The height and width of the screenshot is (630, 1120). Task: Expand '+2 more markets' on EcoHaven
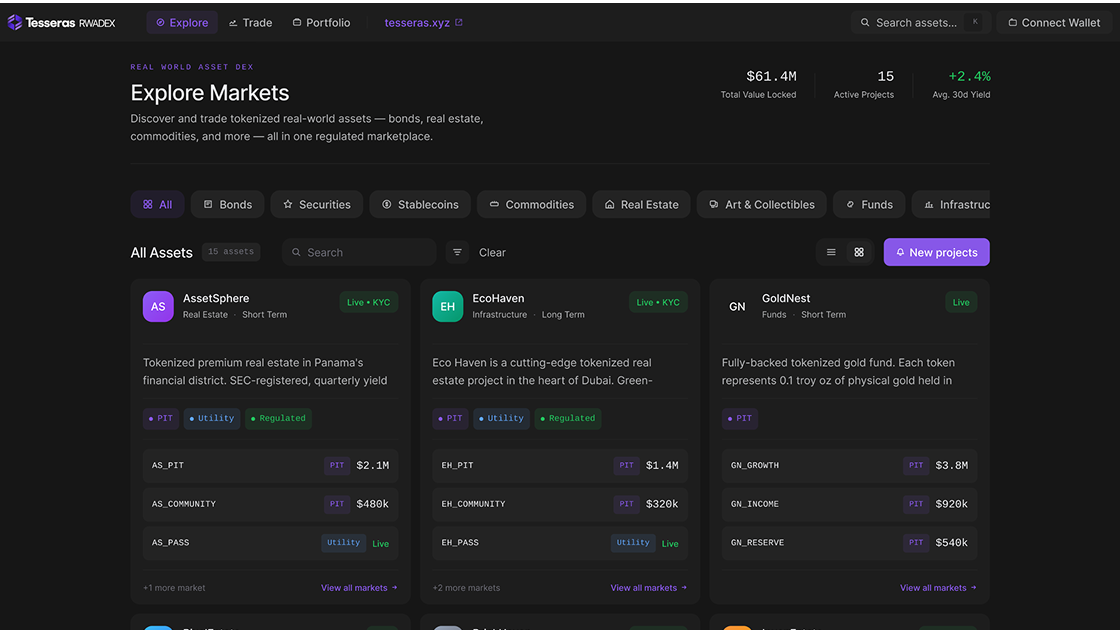click(x=466, y=587)
